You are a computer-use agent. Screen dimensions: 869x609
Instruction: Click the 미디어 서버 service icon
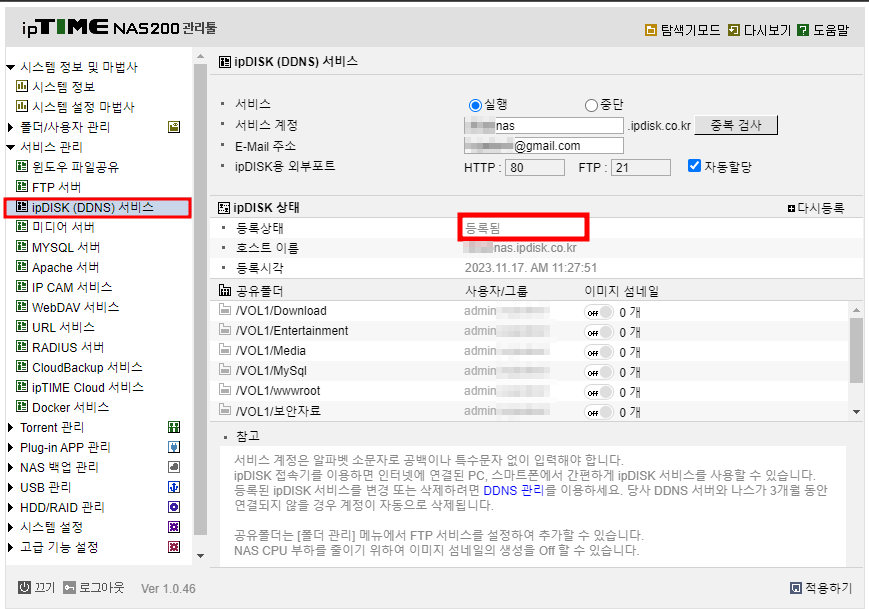tap(22, 227)
